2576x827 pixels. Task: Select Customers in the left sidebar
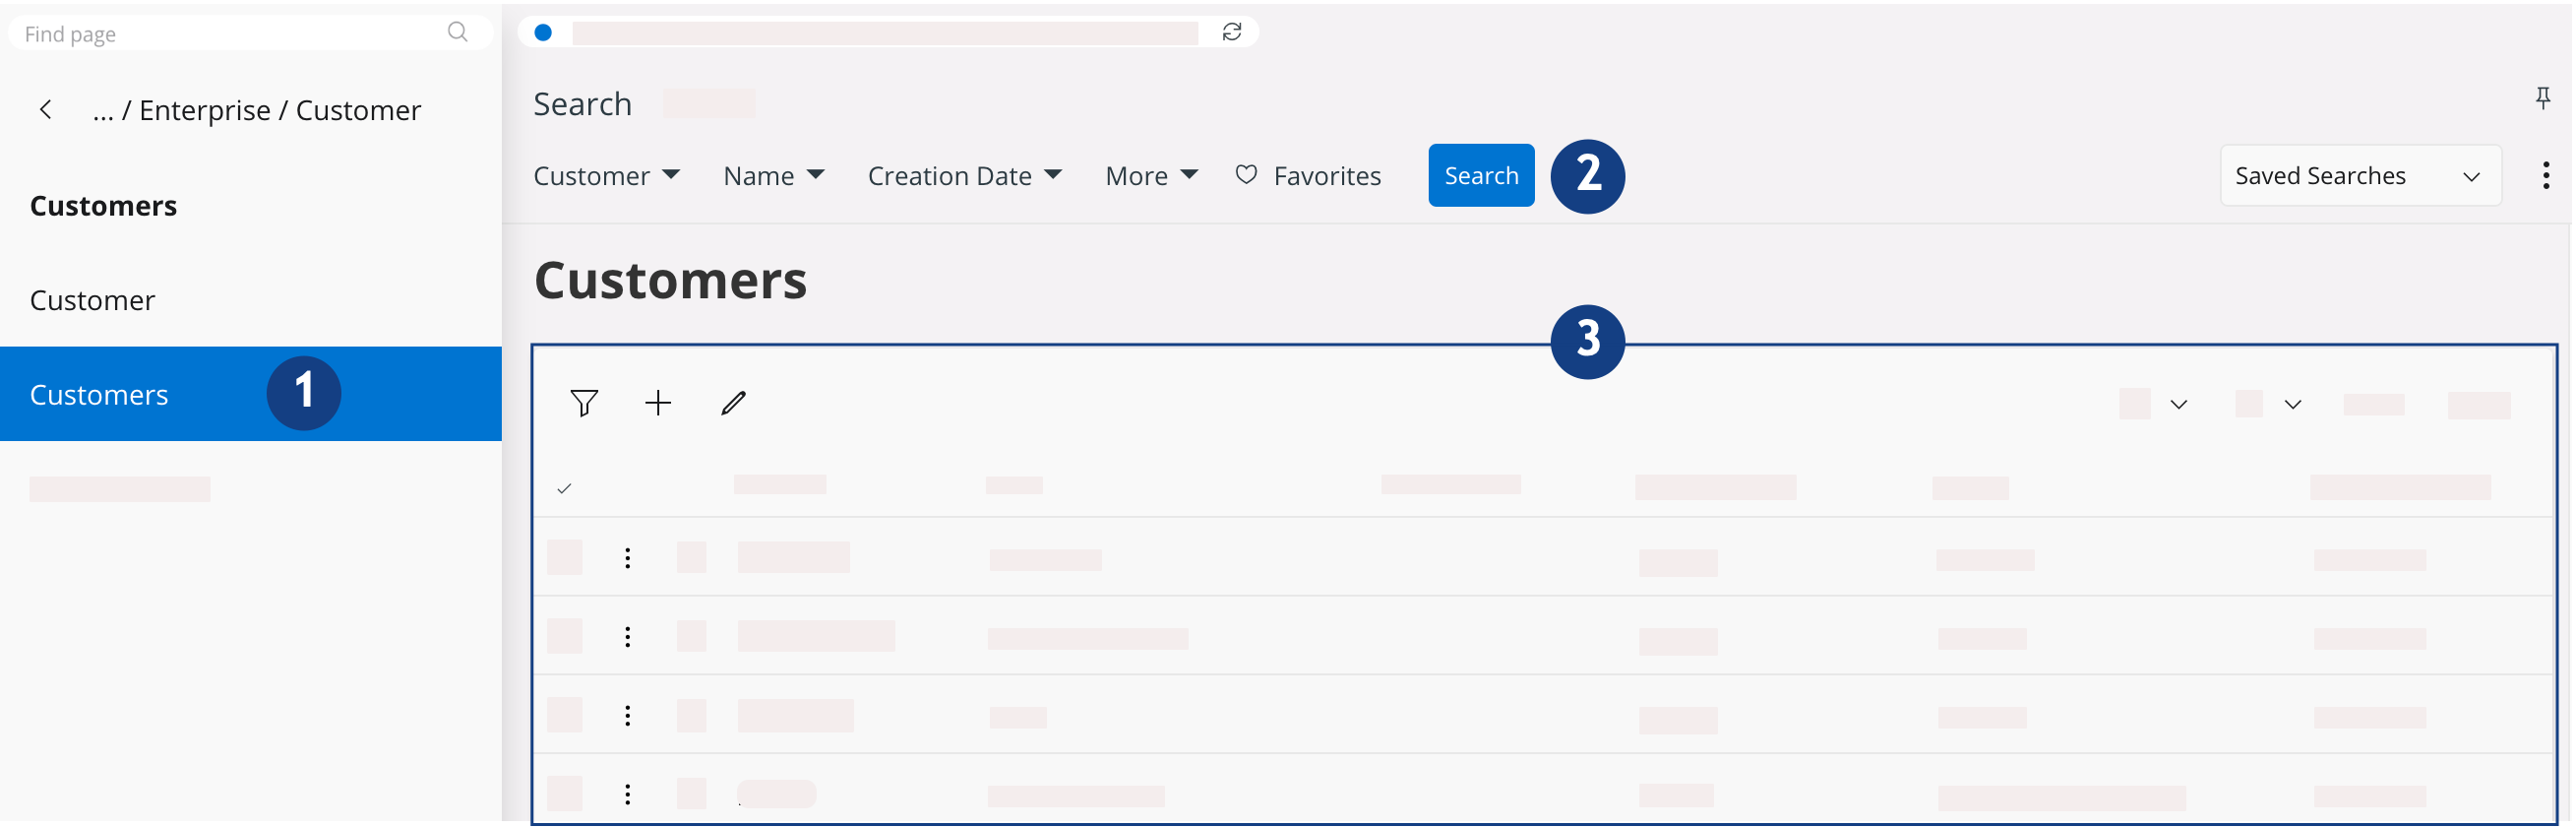(x=99, y=395)
